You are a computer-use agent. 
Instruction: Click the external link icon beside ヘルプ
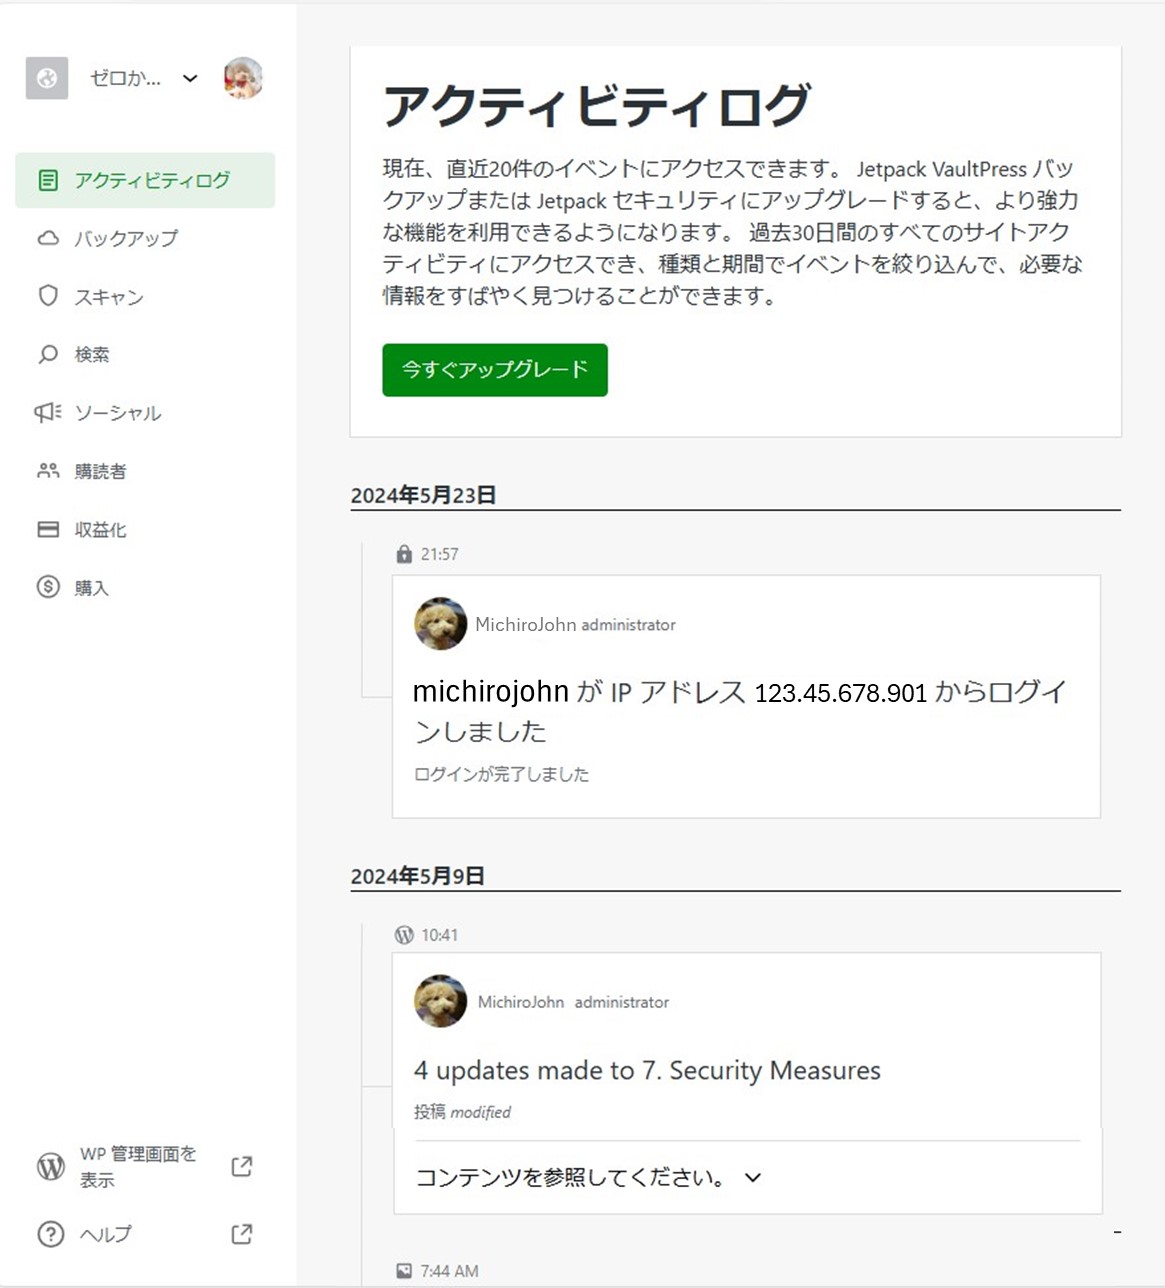[241, 1234]
